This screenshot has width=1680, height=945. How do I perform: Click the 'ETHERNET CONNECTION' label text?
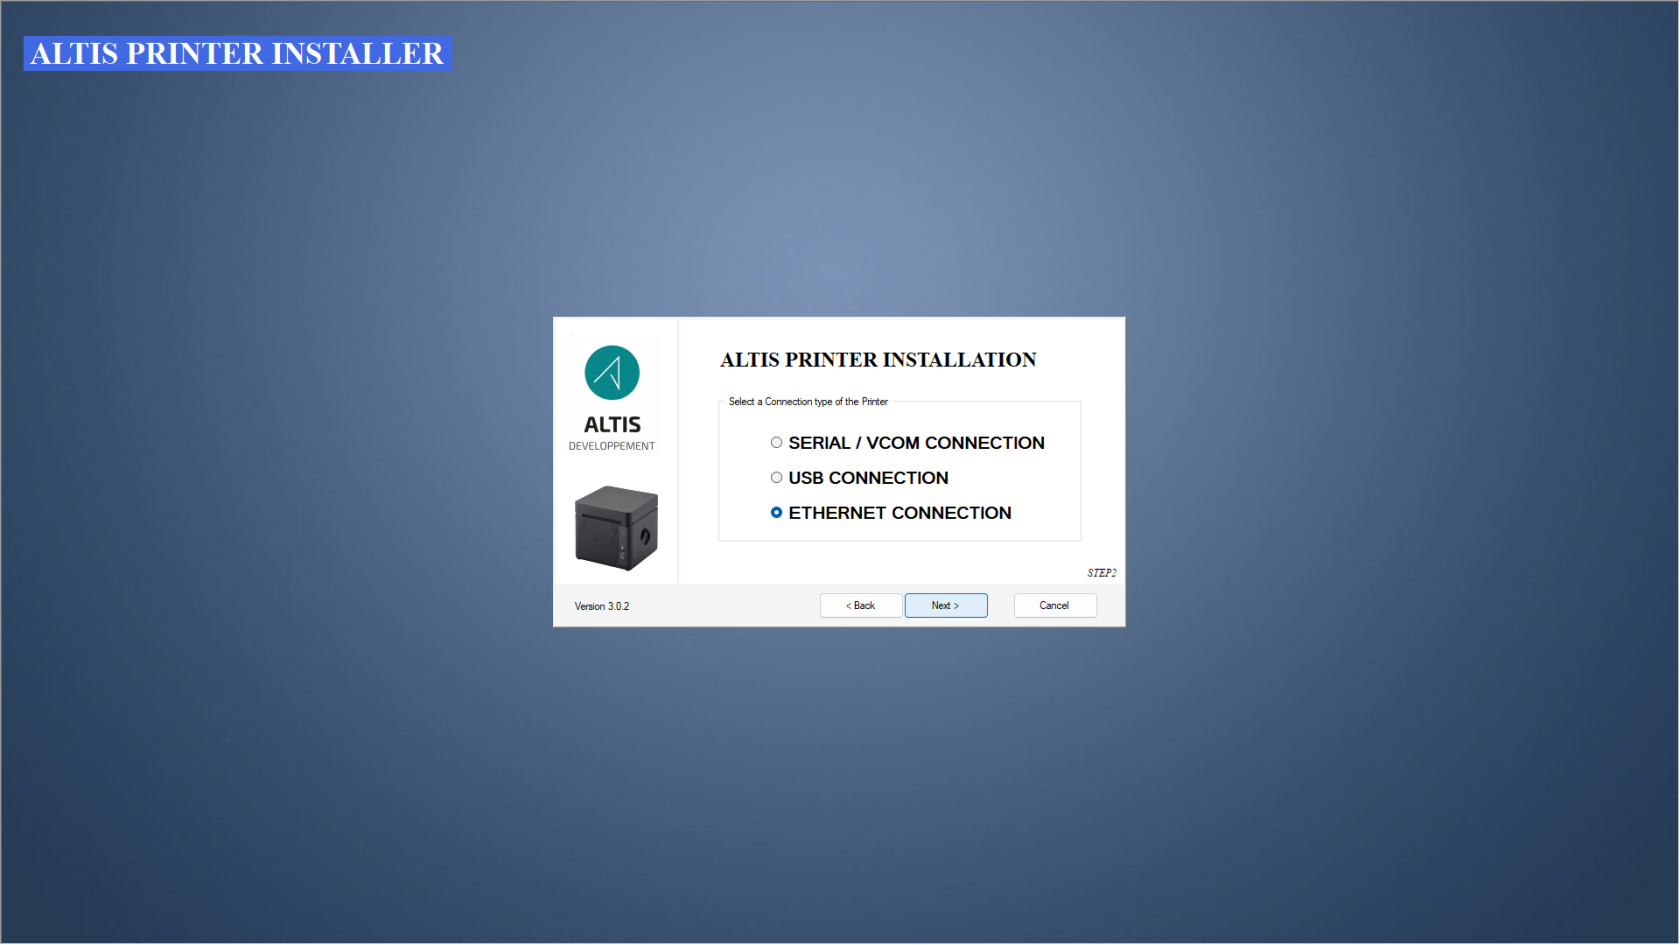pyautogui.click(x=900, y=513)
